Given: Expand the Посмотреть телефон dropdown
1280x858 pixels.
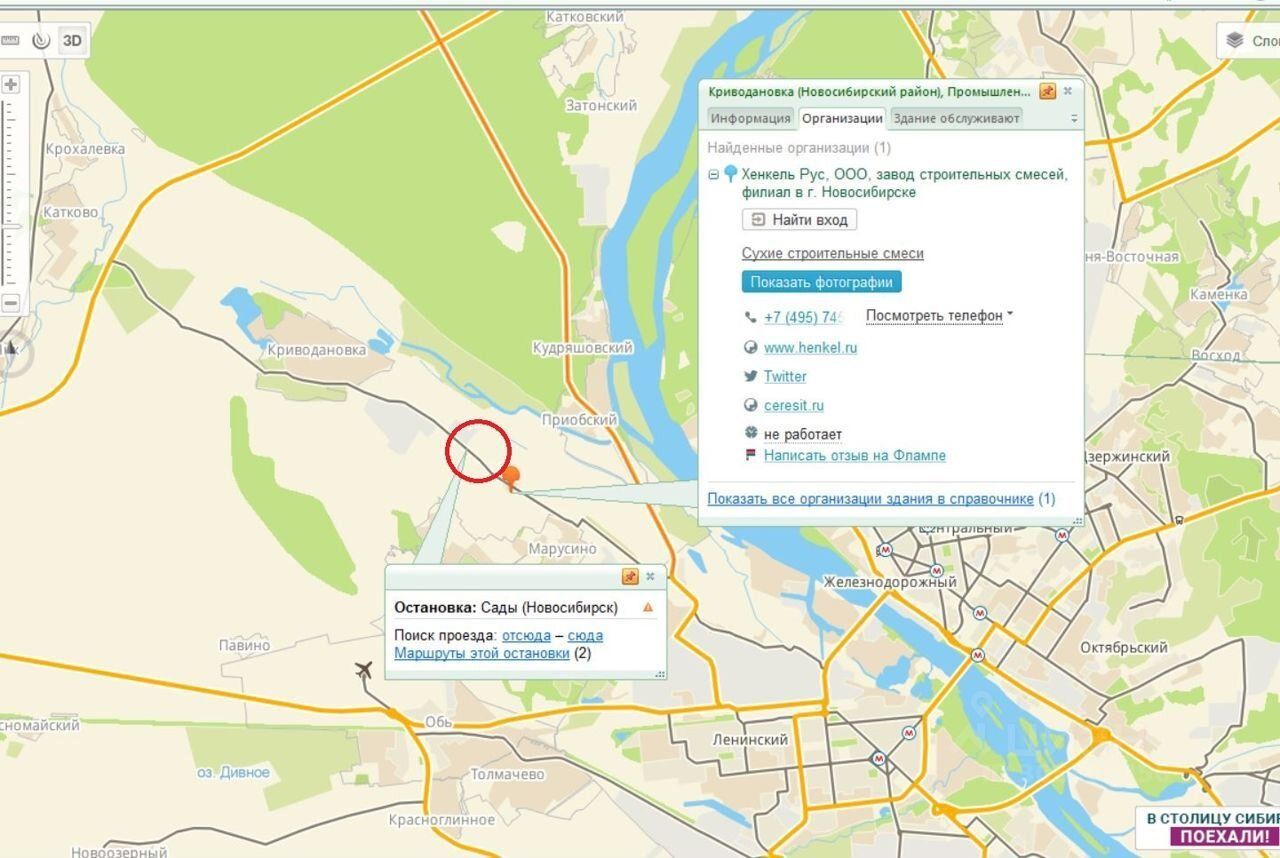Looking at the screenshot, I should click(939, 316).
